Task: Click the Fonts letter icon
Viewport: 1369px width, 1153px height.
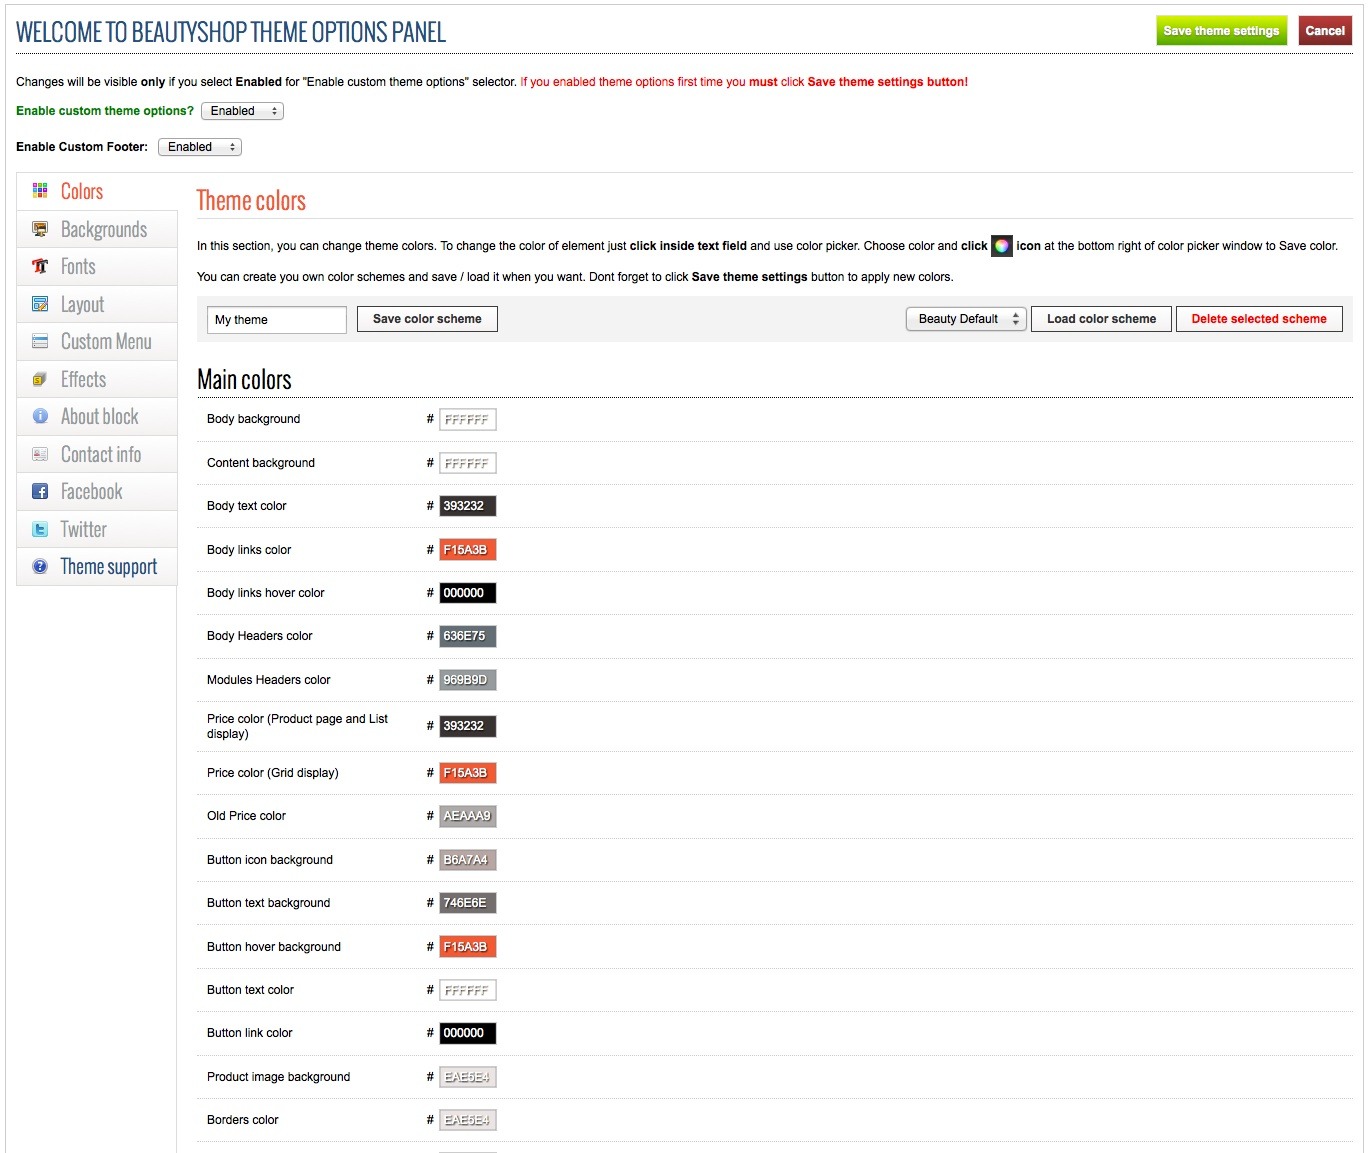Action: click(x=40, y=266)
